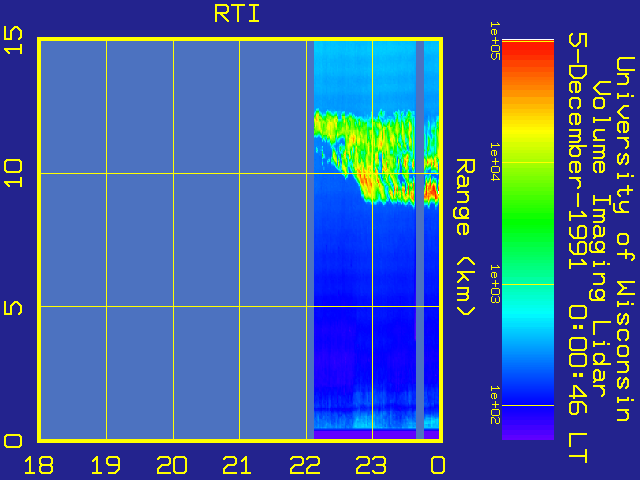
Task: Click the 5 km range axis label
Action: tap(13, 309)
